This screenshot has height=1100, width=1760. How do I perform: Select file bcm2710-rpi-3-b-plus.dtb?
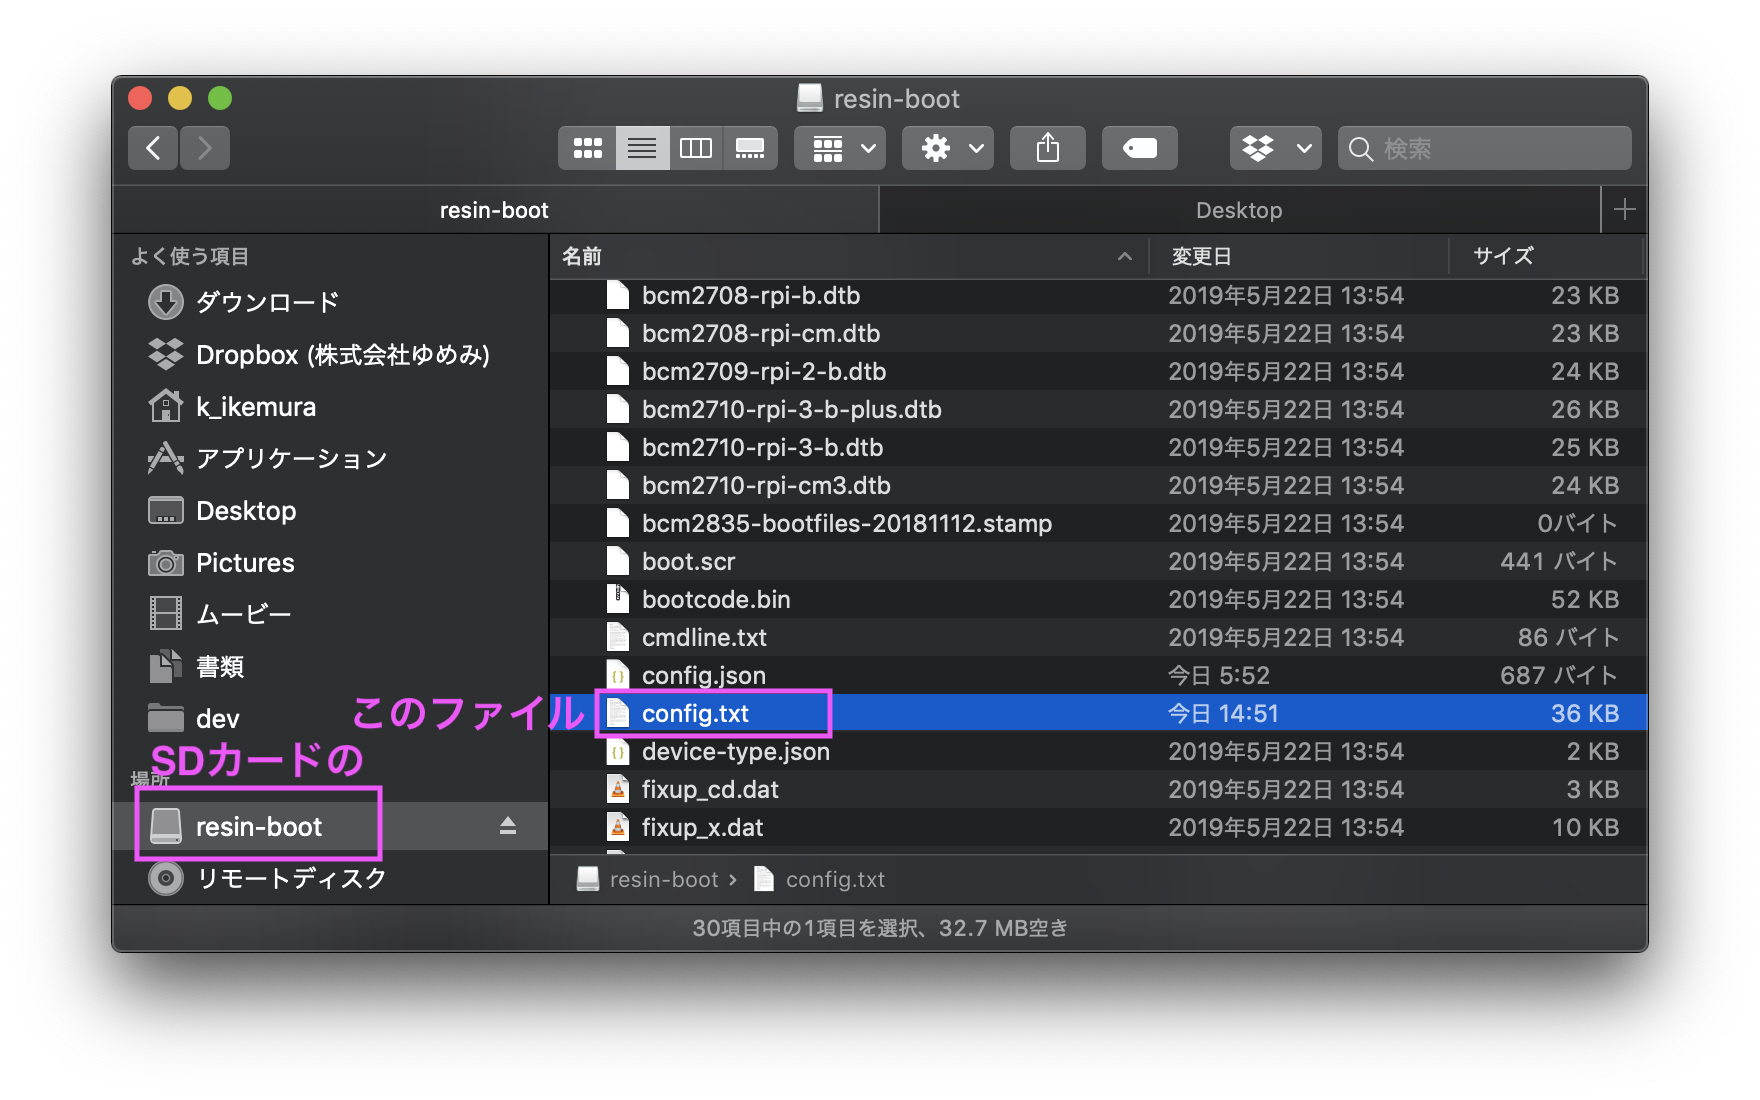pos(1098,410)
